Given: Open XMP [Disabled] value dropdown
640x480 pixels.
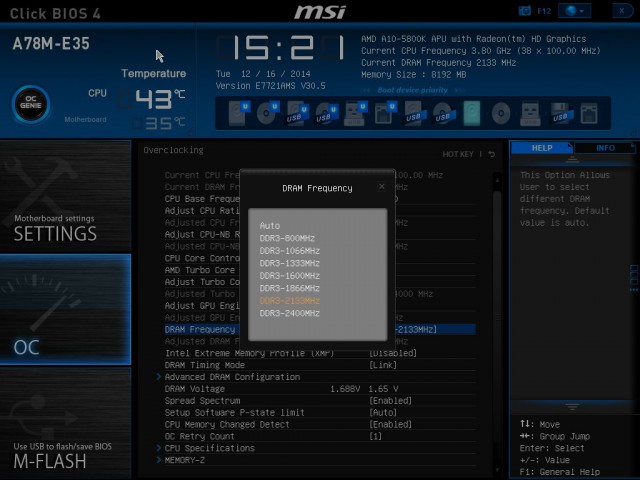Looking at the screenshot, I should pos(393,353).
